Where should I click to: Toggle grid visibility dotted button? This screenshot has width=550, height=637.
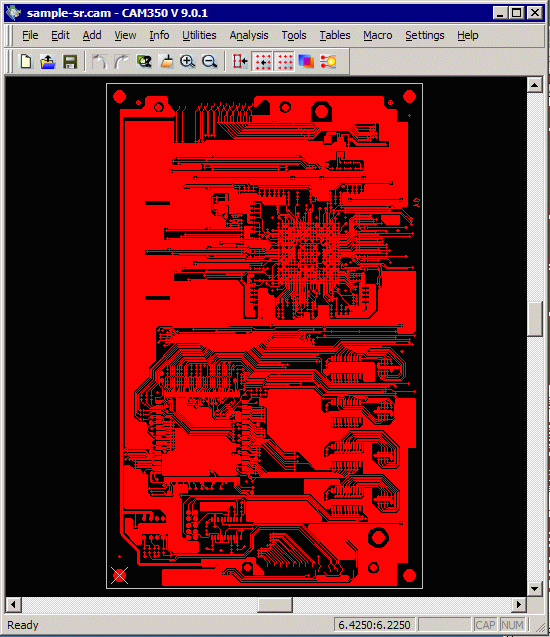pos(284,62)
